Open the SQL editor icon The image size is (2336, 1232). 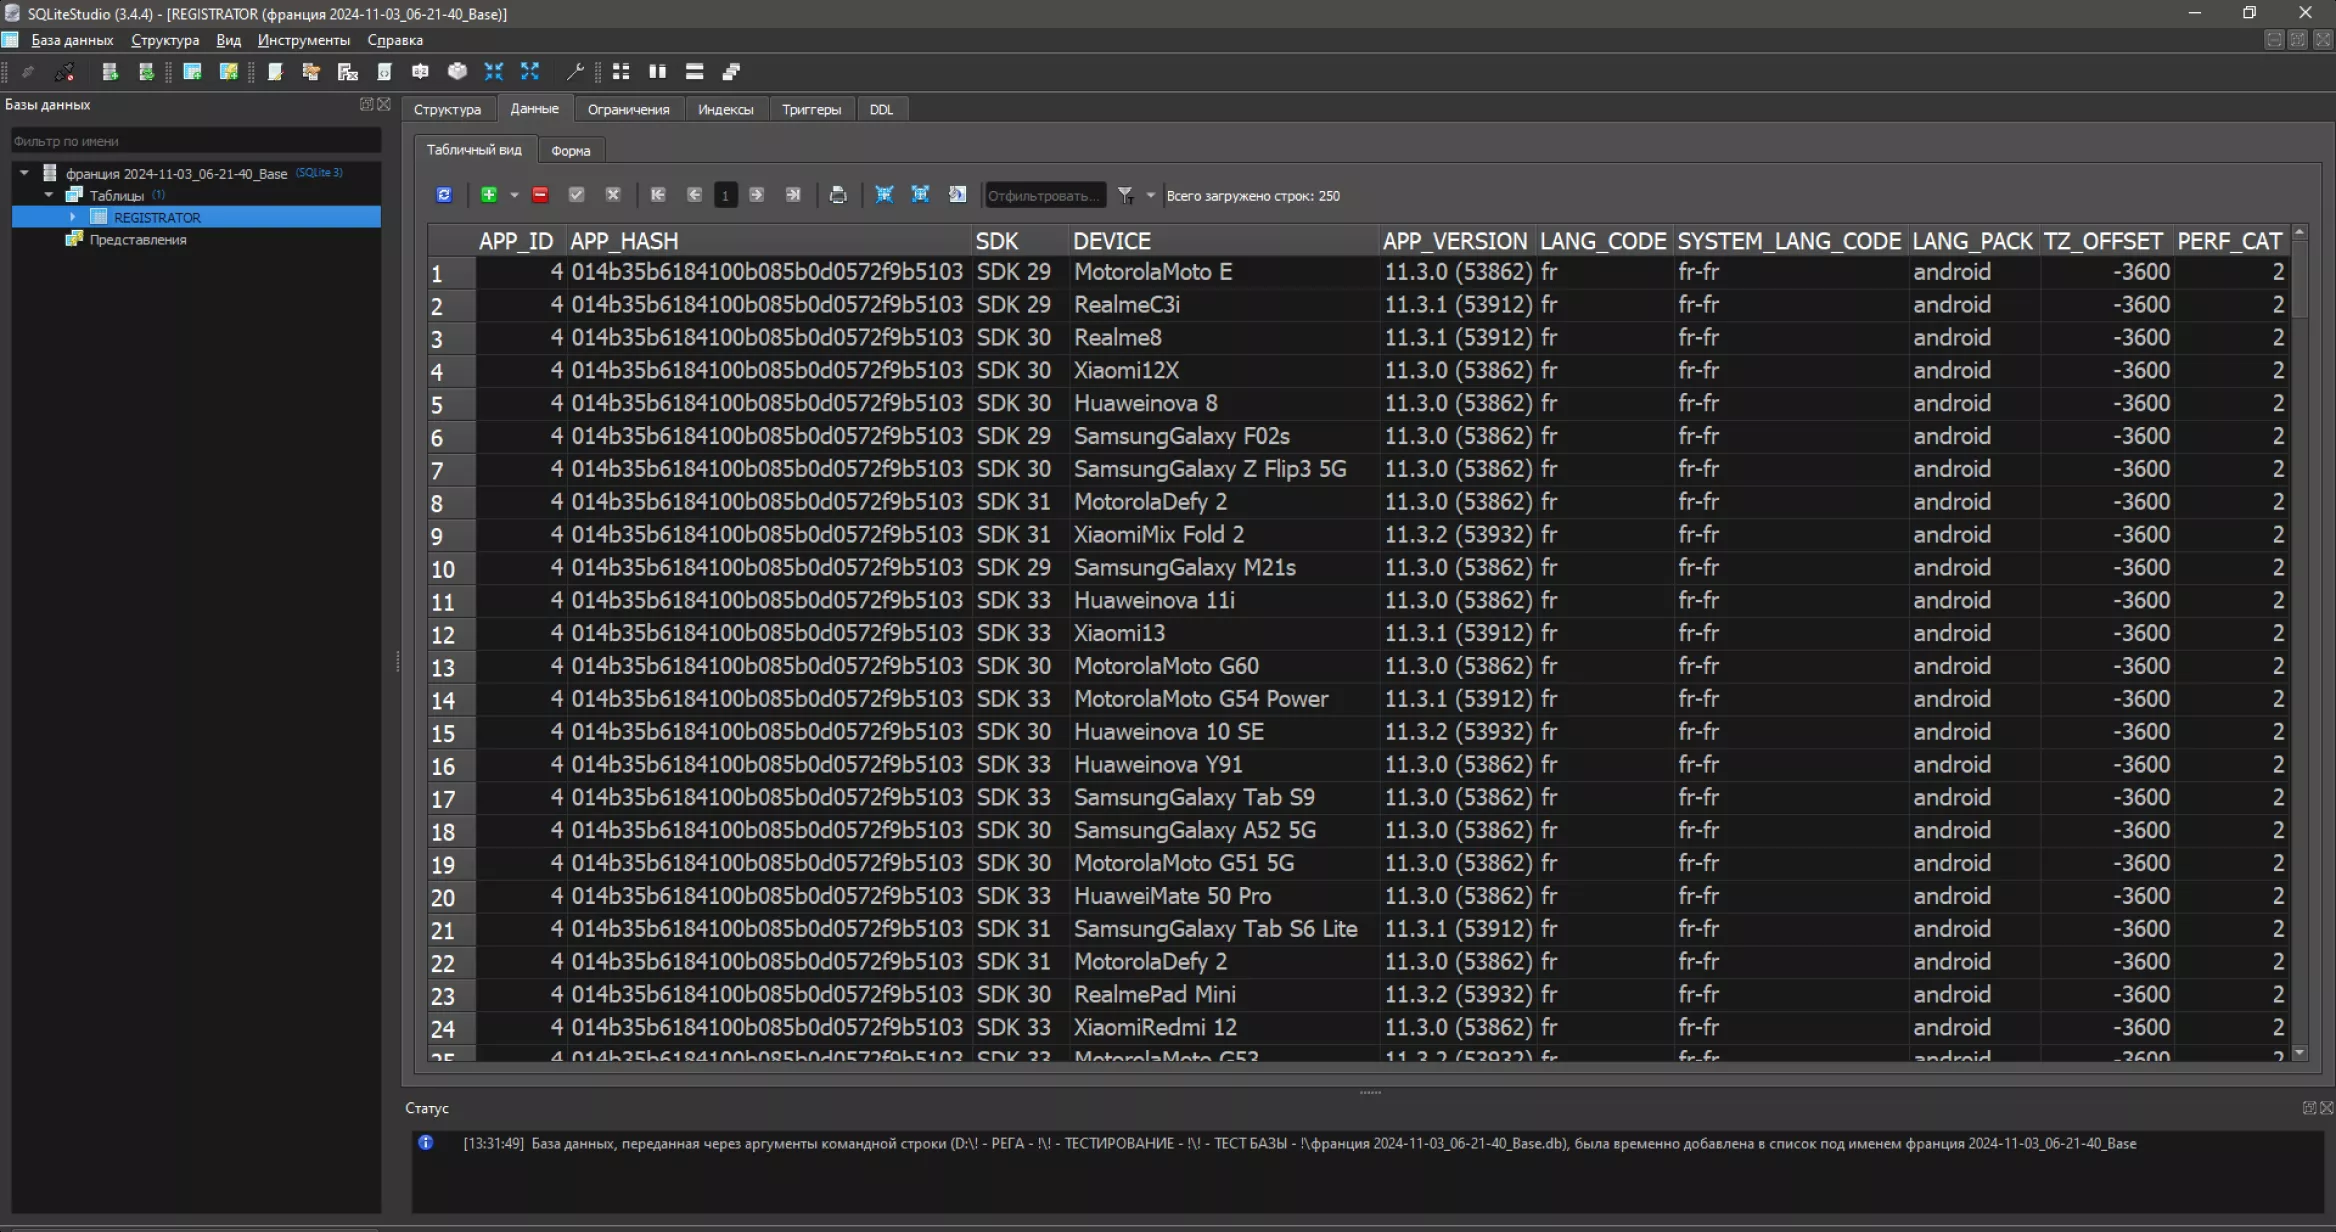(275, 71)
